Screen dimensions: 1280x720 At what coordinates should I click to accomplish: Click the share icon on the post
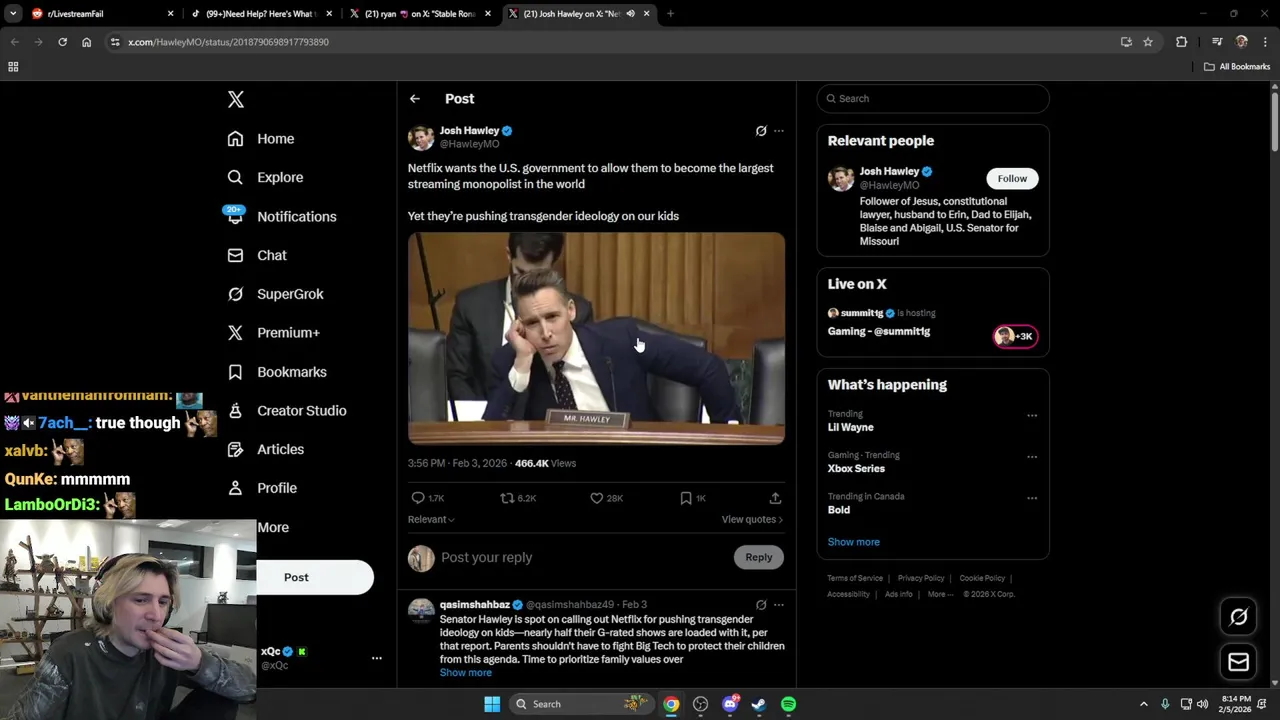tap(775, 498)
